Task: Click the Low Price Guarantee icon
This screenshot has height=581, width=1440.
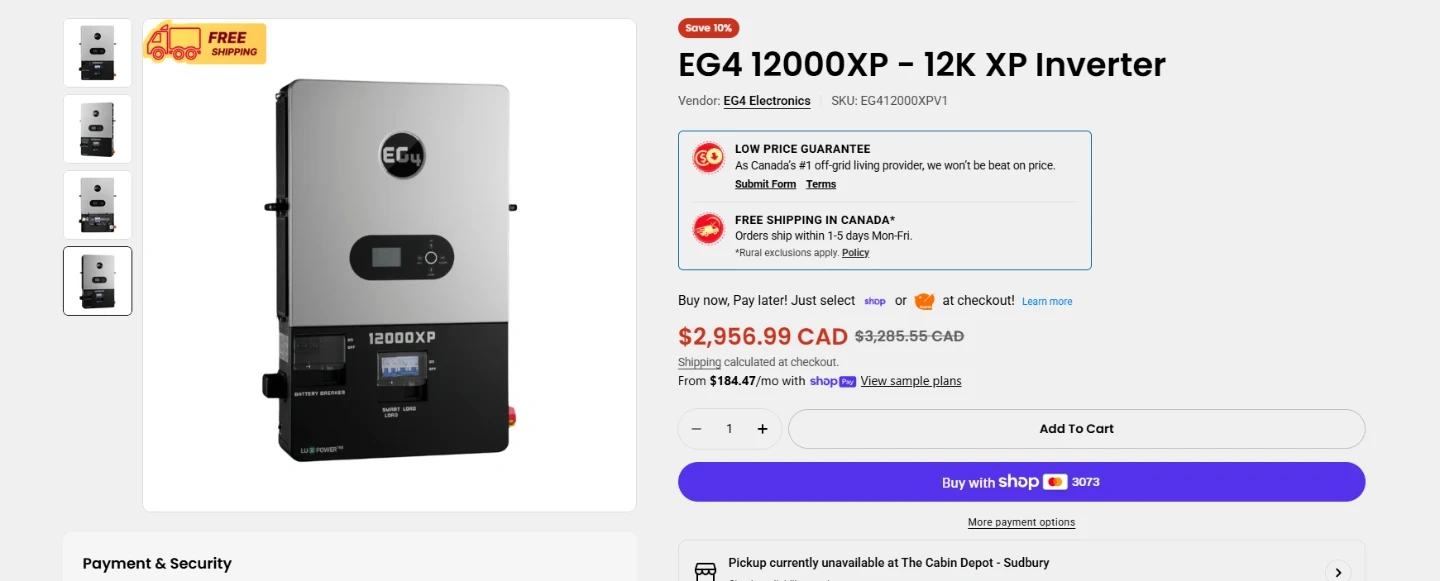Action: point(708,157)
